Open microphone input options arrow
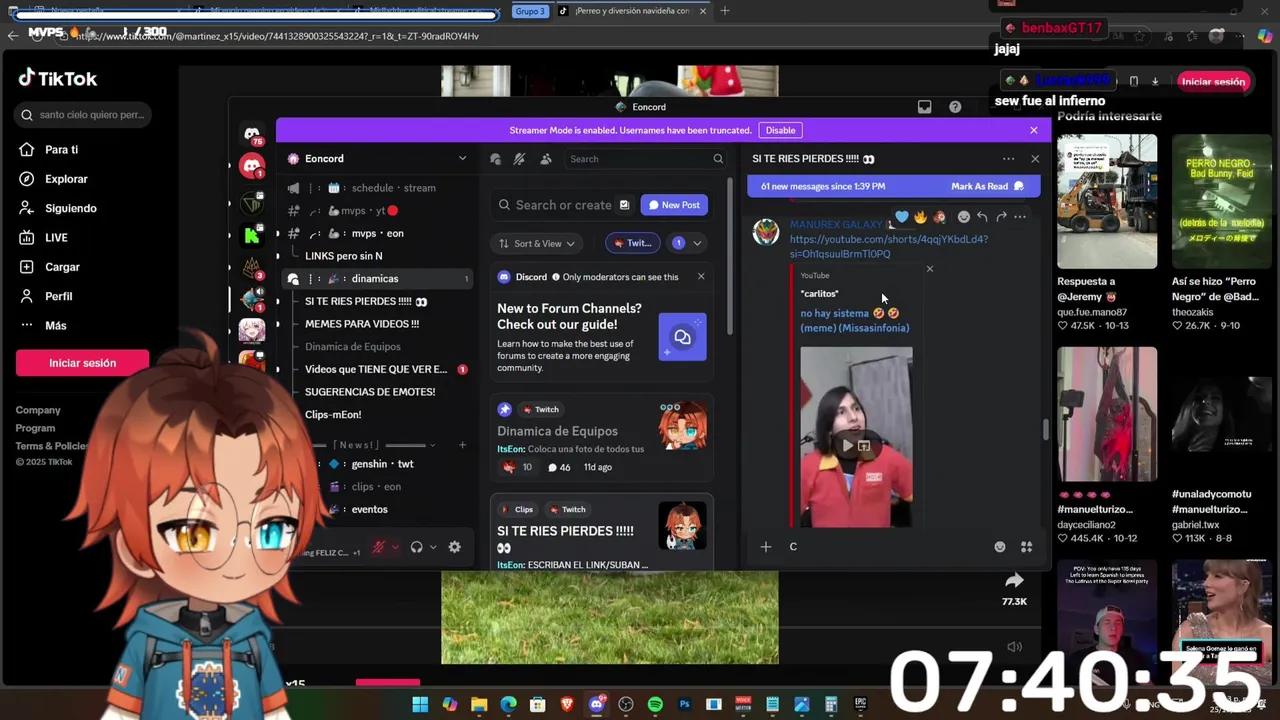The width and height of the screenshot is (1280, 720). 395,547
